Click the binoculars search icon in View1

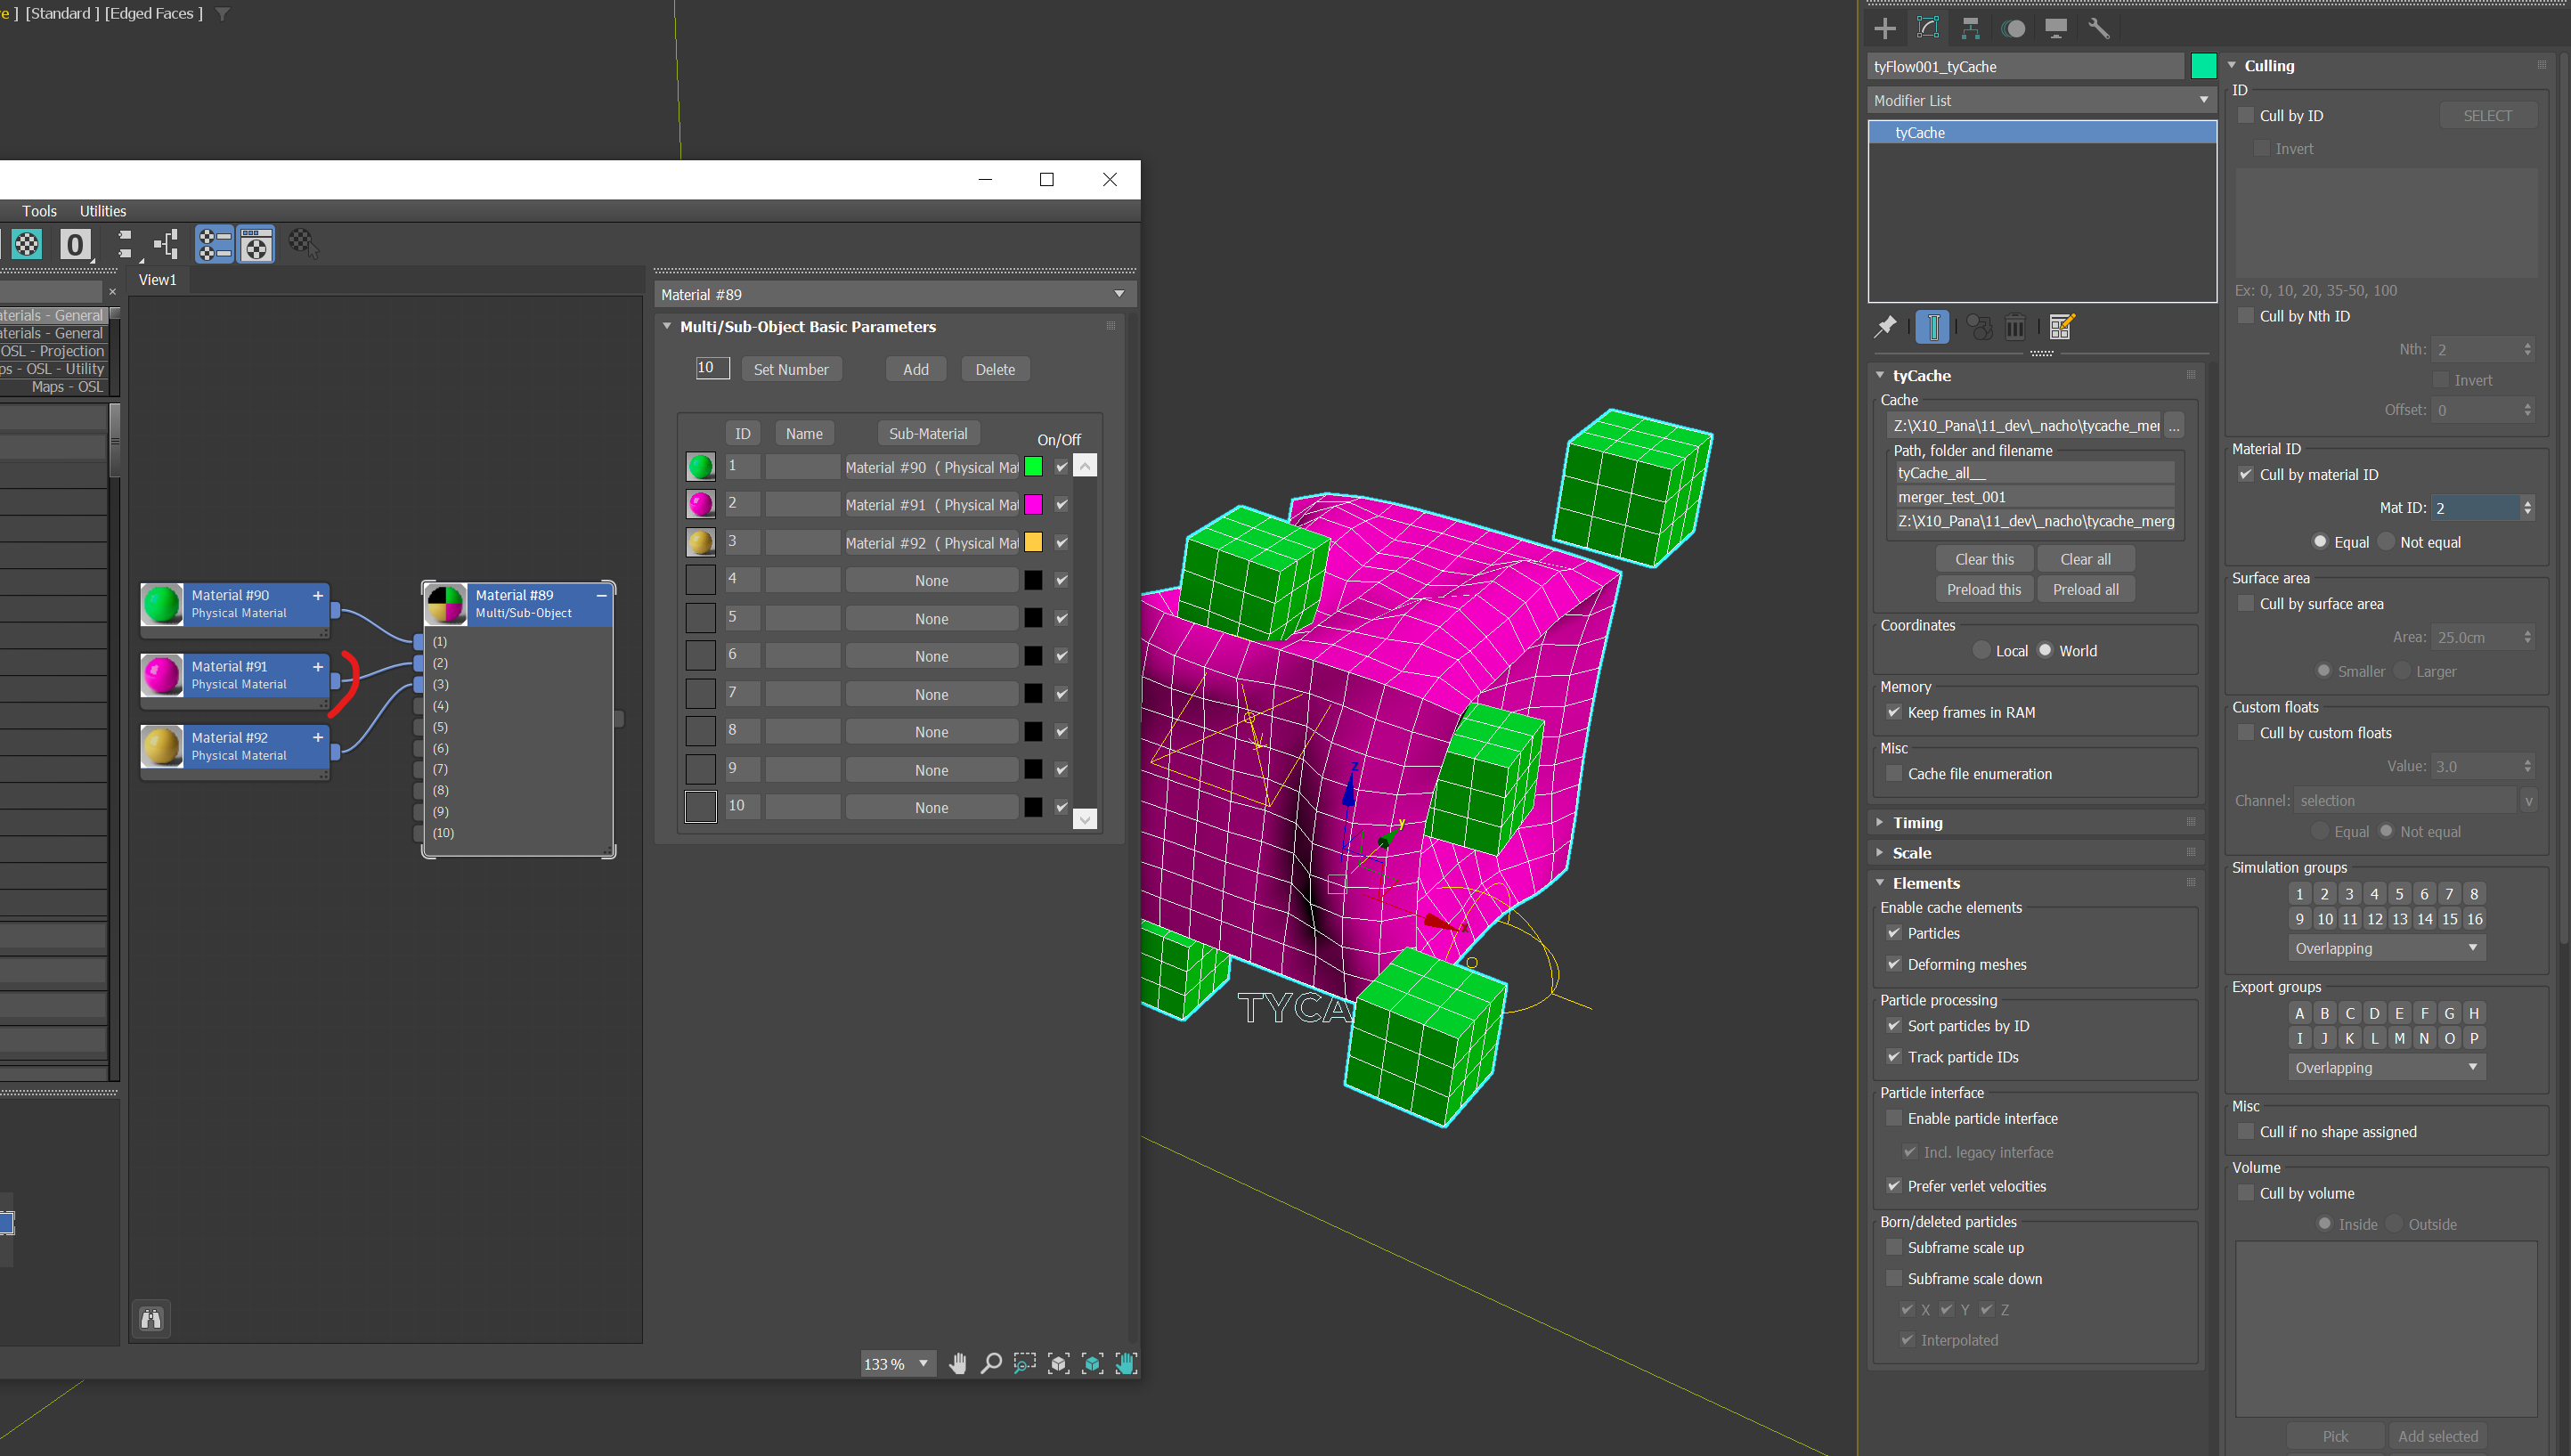(151, 1319)
